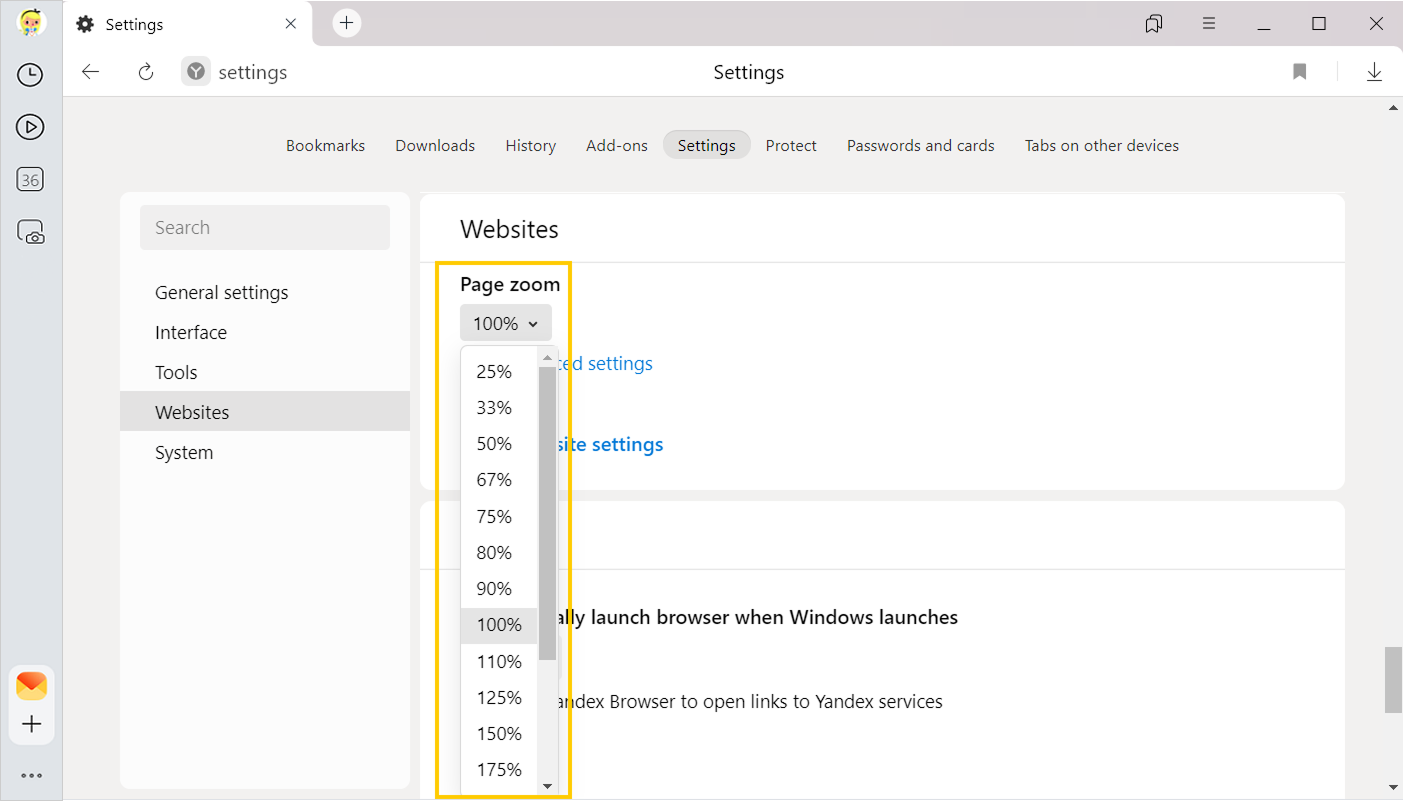Open the browser hamburger menu

[x=1209, y=23]
